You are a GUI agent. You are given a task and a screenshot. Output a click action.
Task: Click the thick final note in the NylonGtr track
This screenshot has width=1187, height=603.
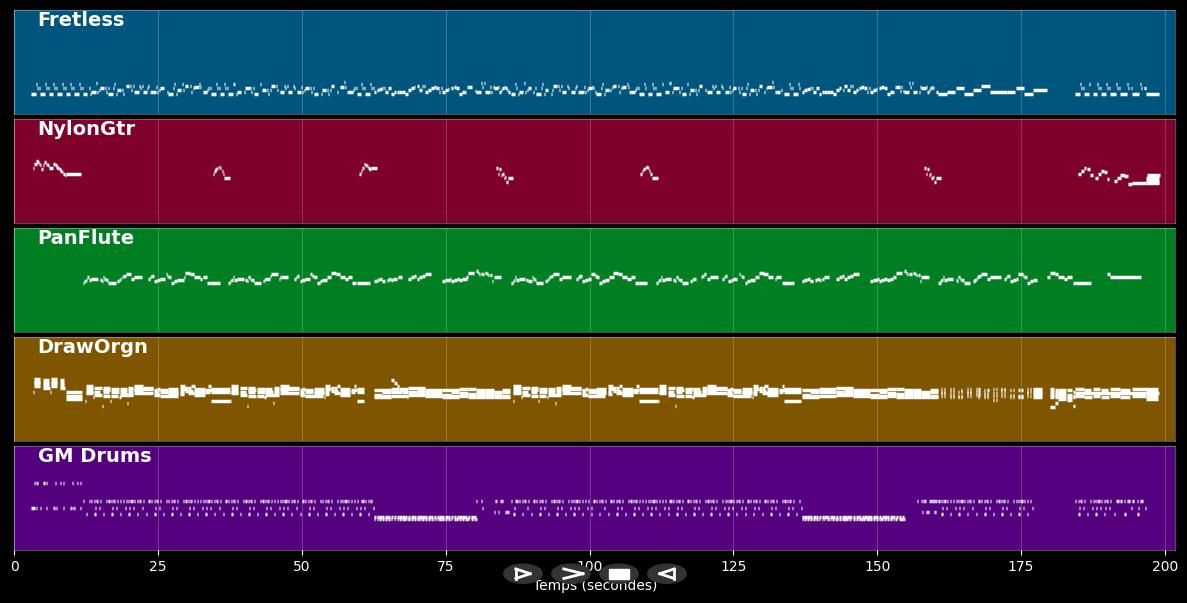click(x=1154, y=179)
